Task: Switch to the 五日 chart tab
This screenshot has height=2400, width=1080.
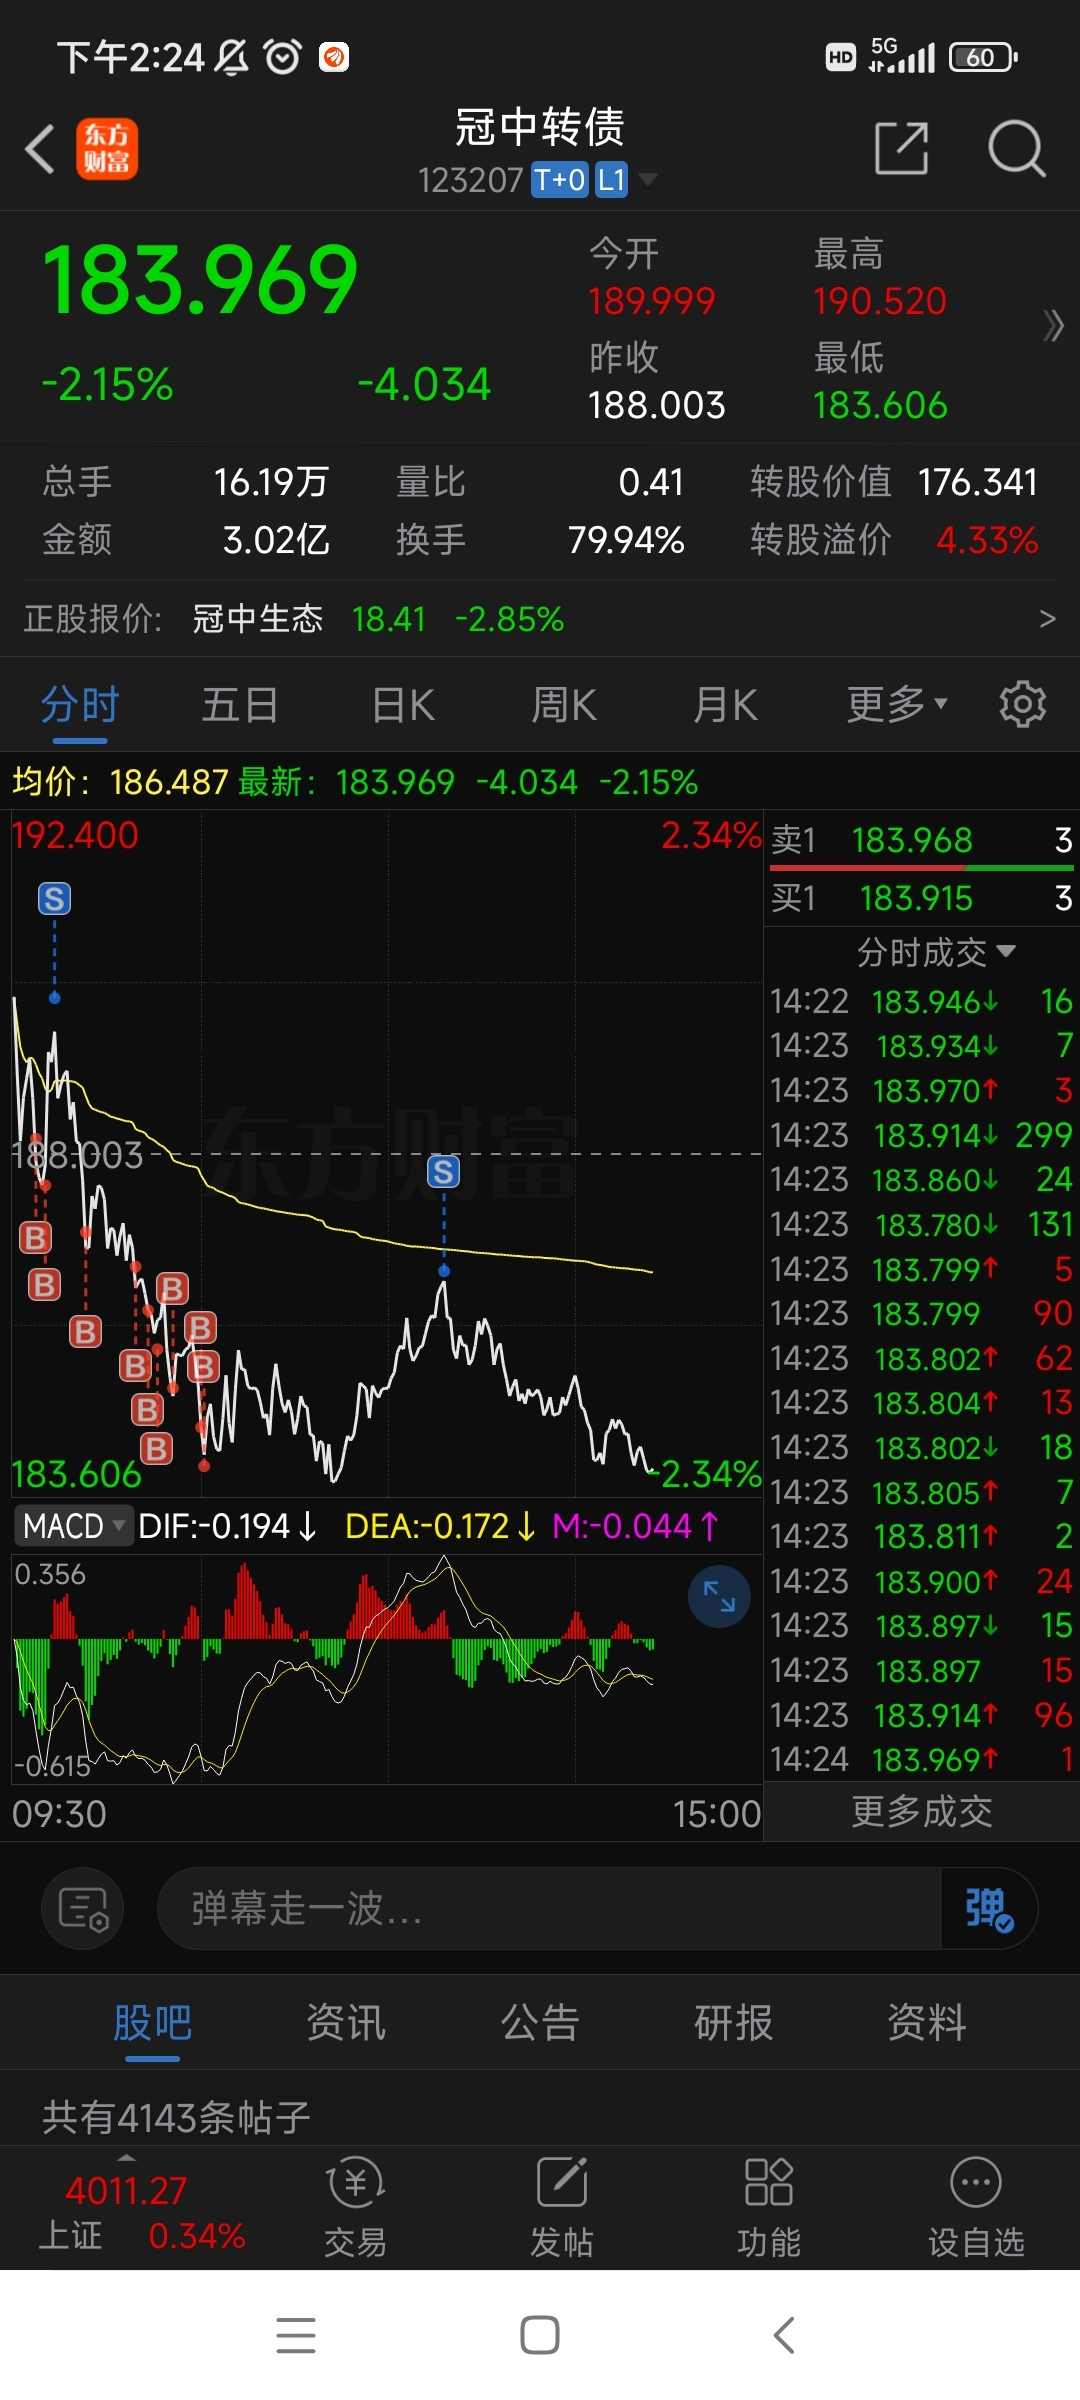Action: click(240, 704)
